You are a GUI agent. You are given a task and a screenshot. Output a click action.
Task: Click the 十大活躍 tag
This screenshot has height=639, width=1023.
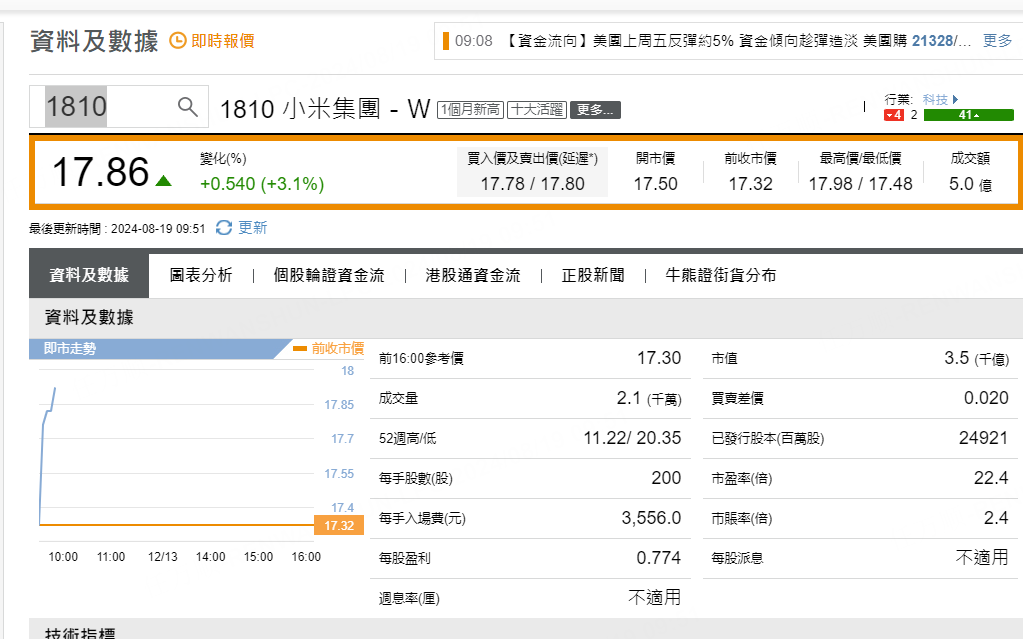(x=536, y=110)
